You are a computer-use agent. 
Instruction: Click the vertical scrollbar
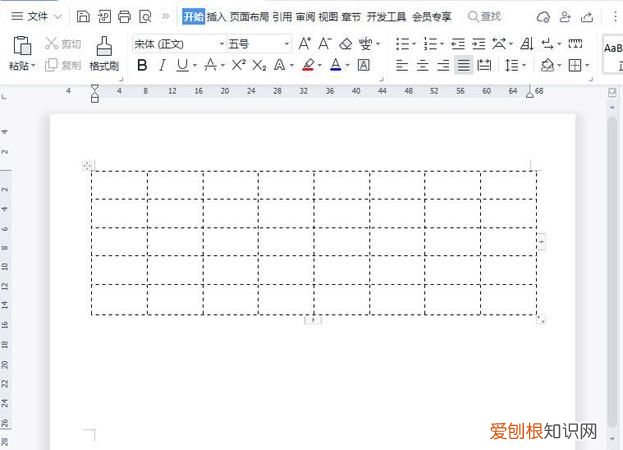(612, 272)
